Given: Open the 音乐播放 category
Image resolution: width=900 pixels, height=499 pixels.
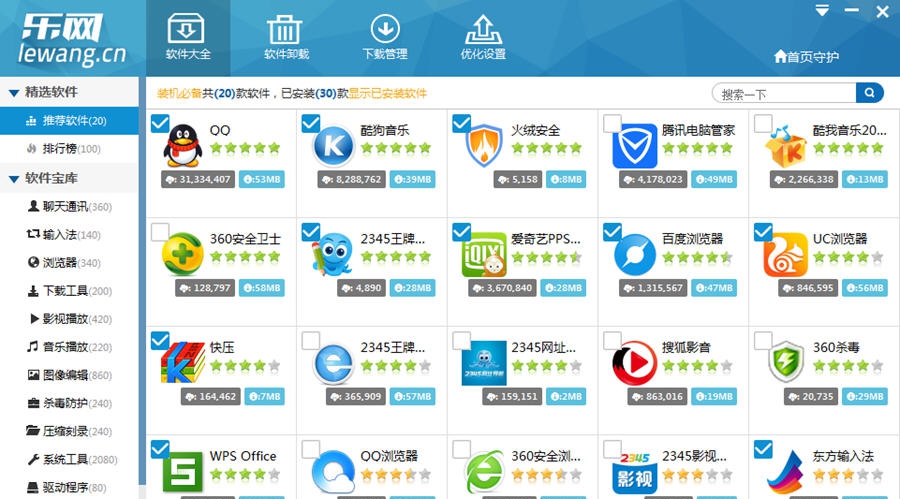Looking at the screenshot, I should tap(69, 347).
